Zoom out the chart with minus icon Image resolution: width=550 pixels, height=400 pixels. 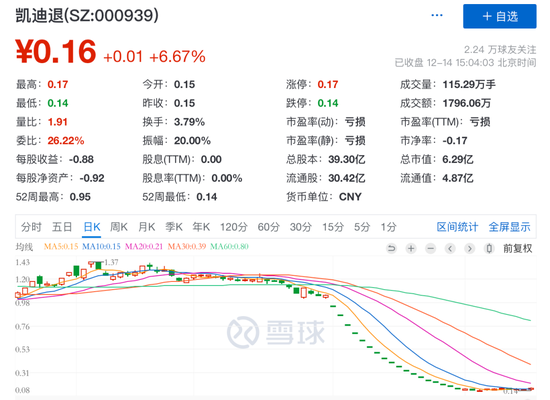pos(430,249)
